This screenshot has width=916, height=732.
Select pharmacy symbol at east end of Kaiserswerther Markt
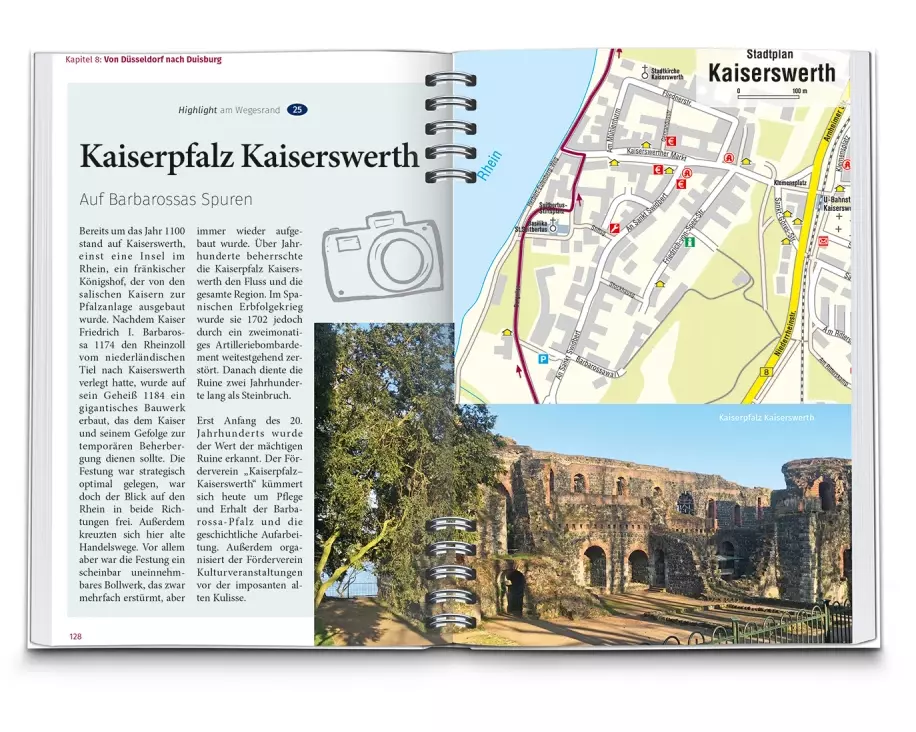click(729, 158)
